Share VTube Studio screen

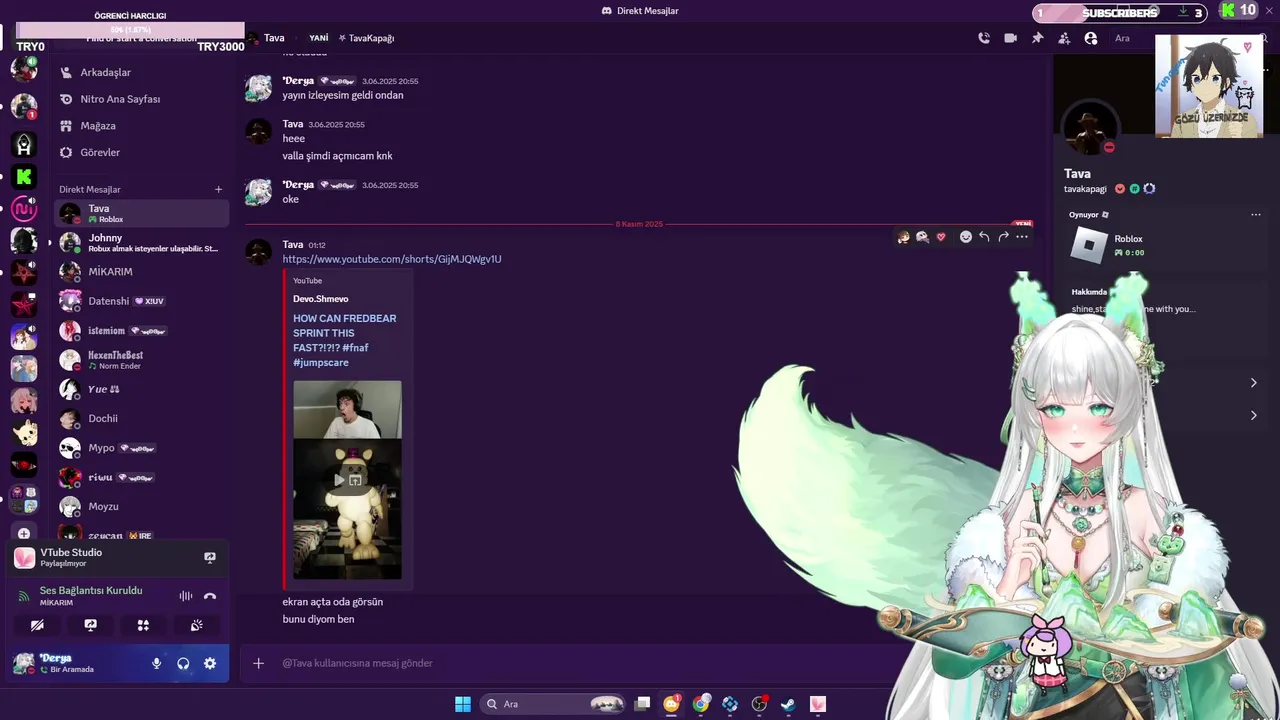[x=210, y=557]
